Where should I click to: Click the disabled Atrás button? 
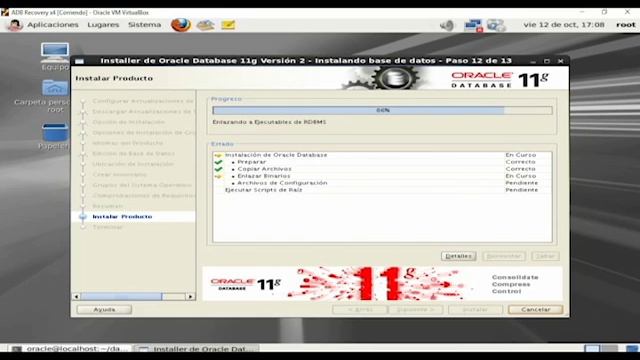click(360, 310)
